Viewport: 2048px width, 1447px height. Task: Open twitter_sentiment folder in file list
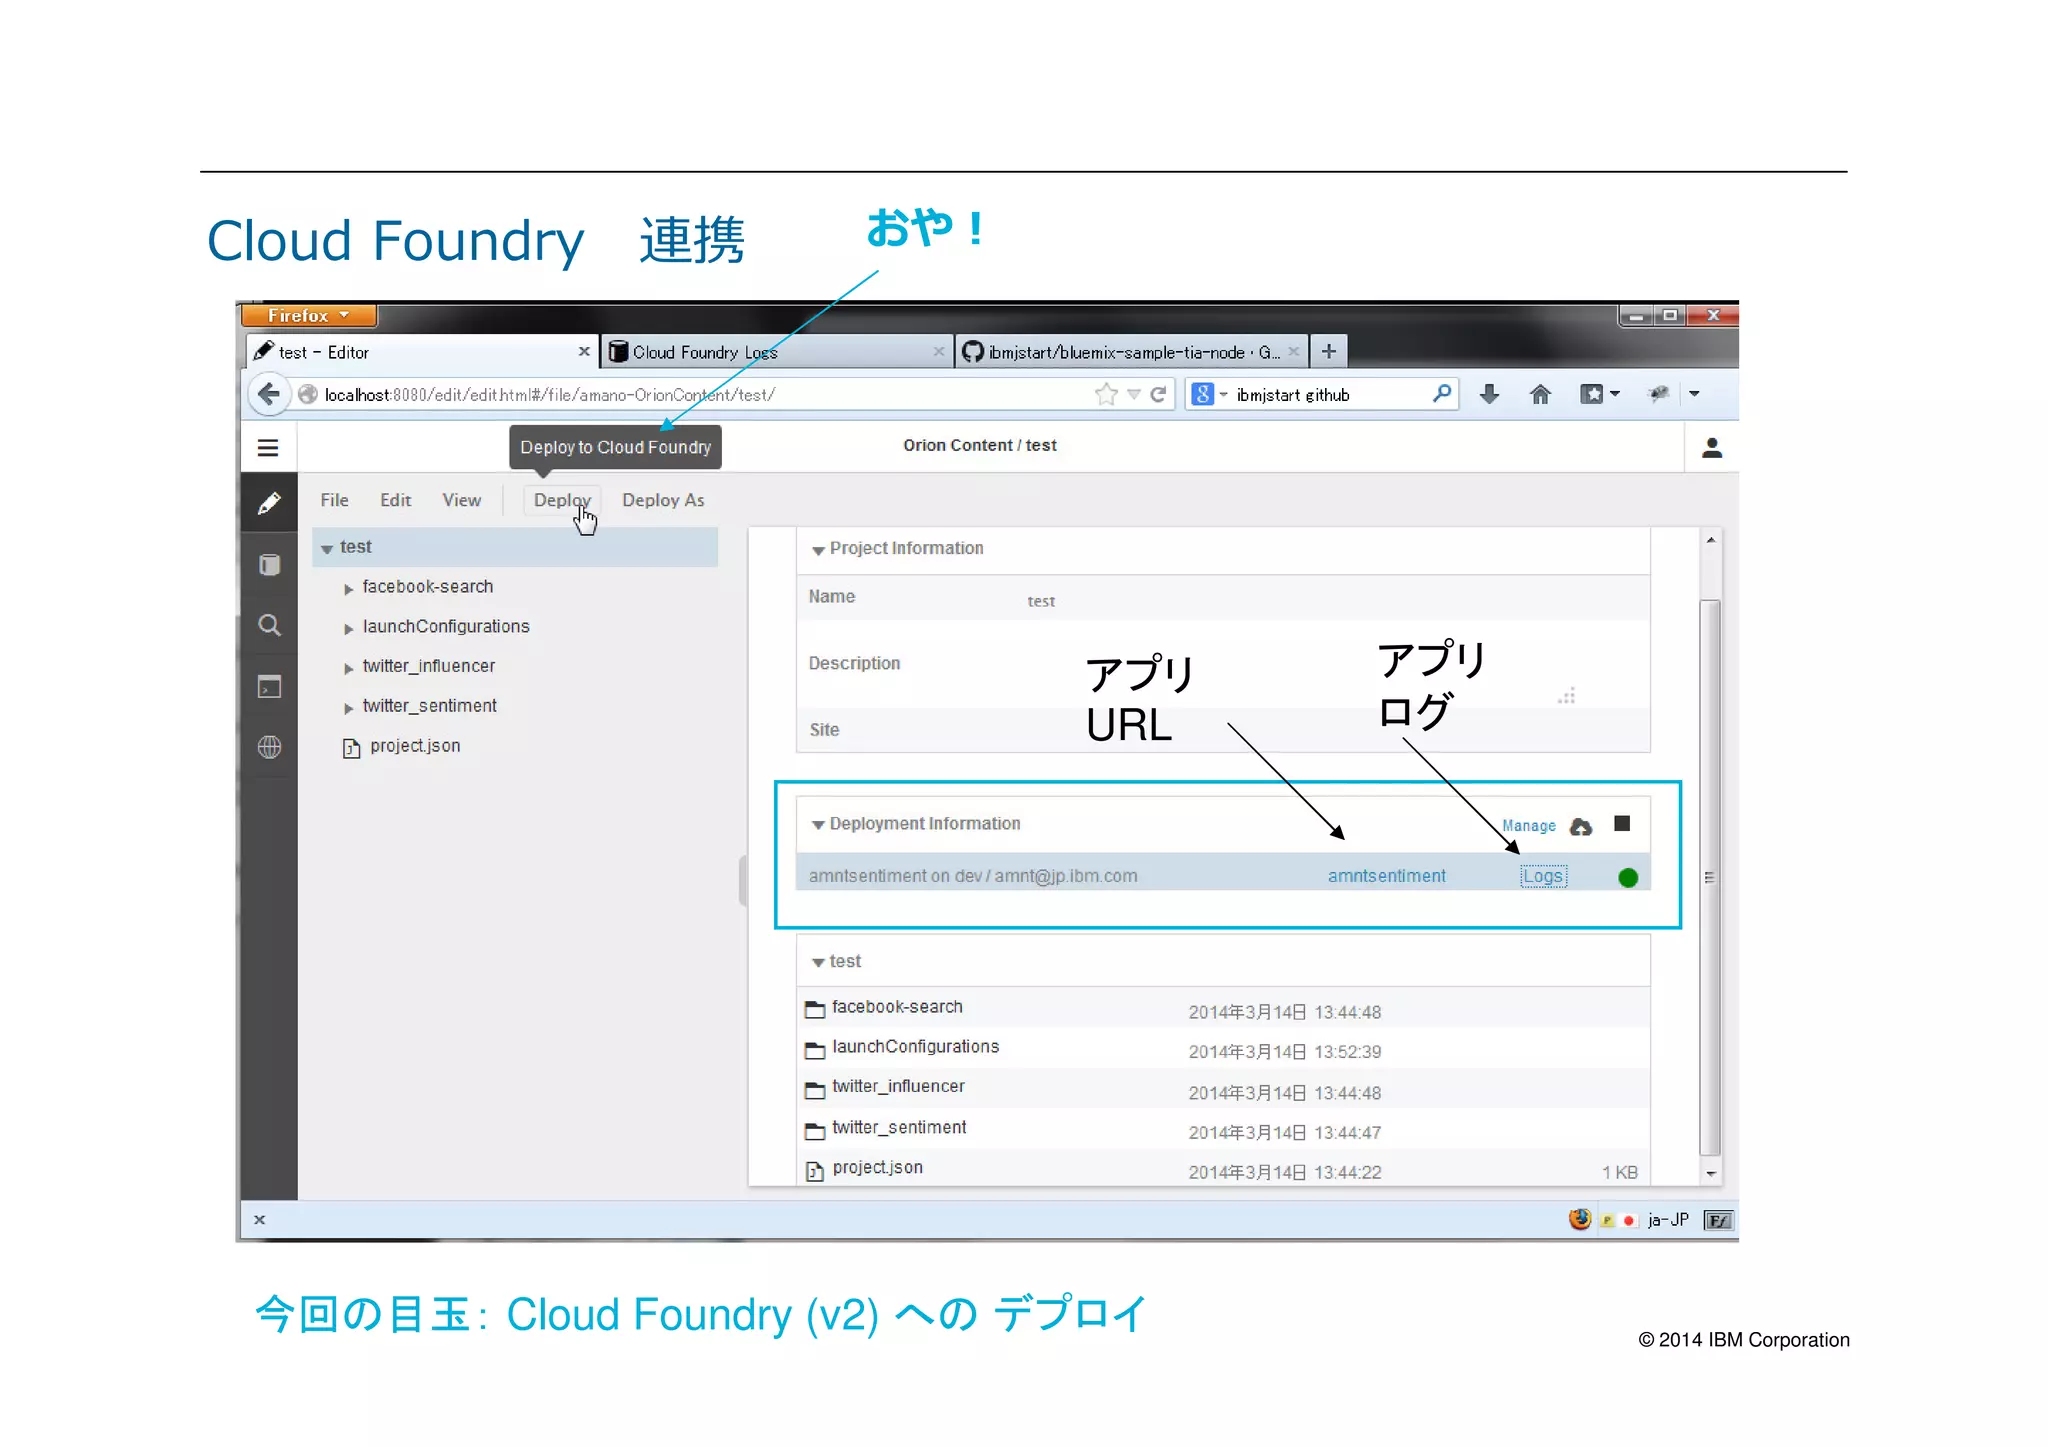tap(899, 1128)
